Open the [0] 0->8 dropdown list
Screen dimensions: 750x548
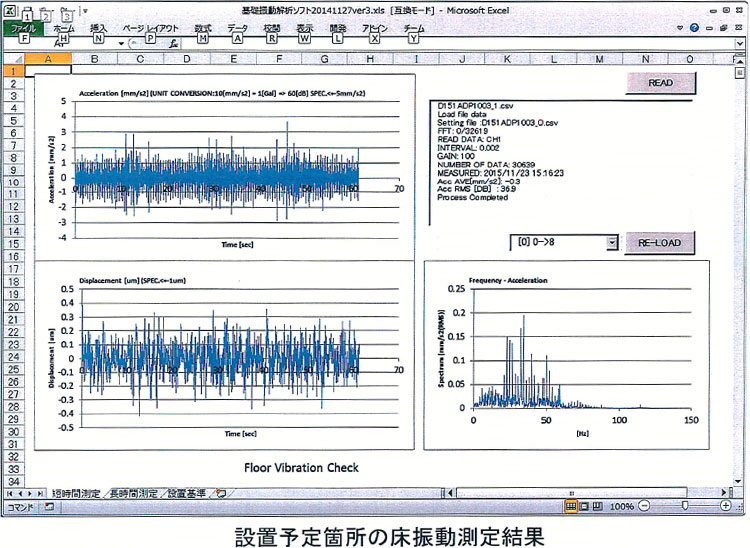[611, 243]
